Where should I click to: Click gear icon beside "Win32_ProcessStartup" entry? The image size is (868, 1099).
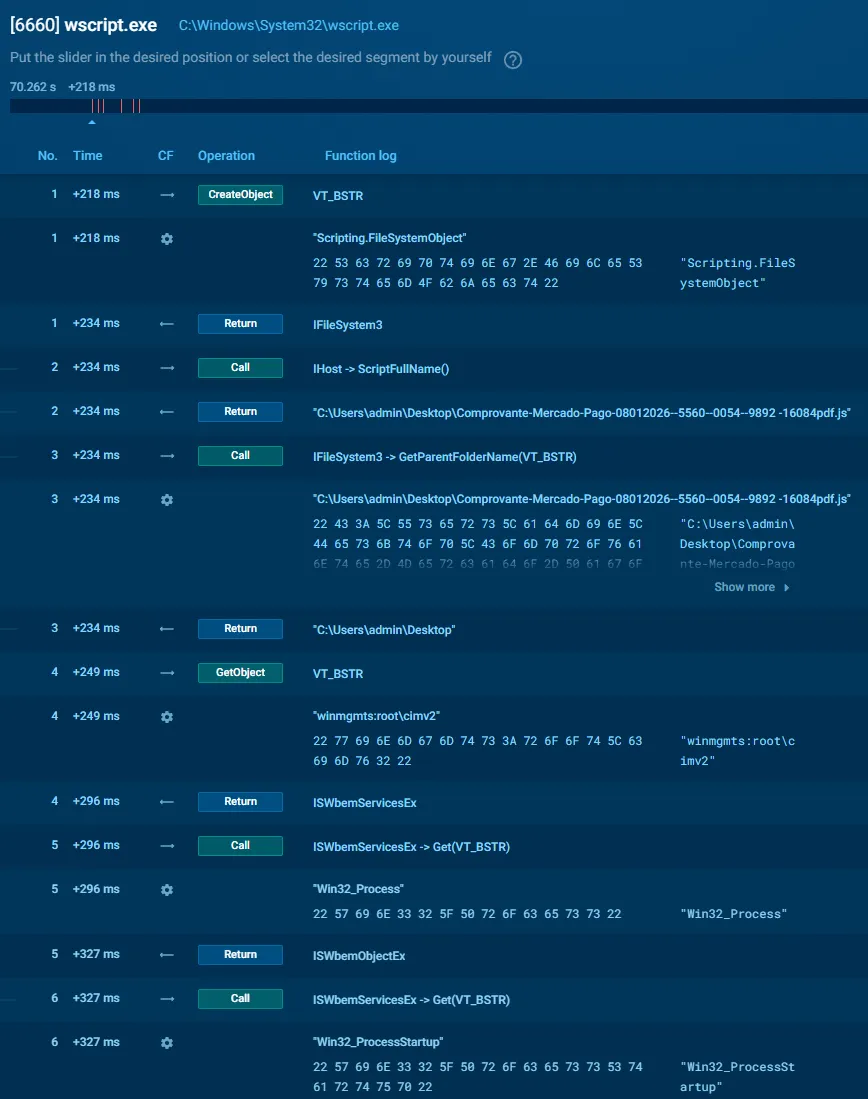pos(167,1043)
